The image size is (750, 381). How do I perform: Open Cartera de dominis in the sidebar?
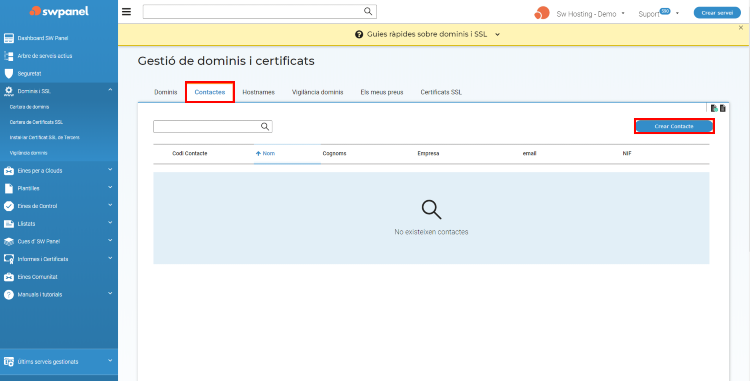(30, 107)
